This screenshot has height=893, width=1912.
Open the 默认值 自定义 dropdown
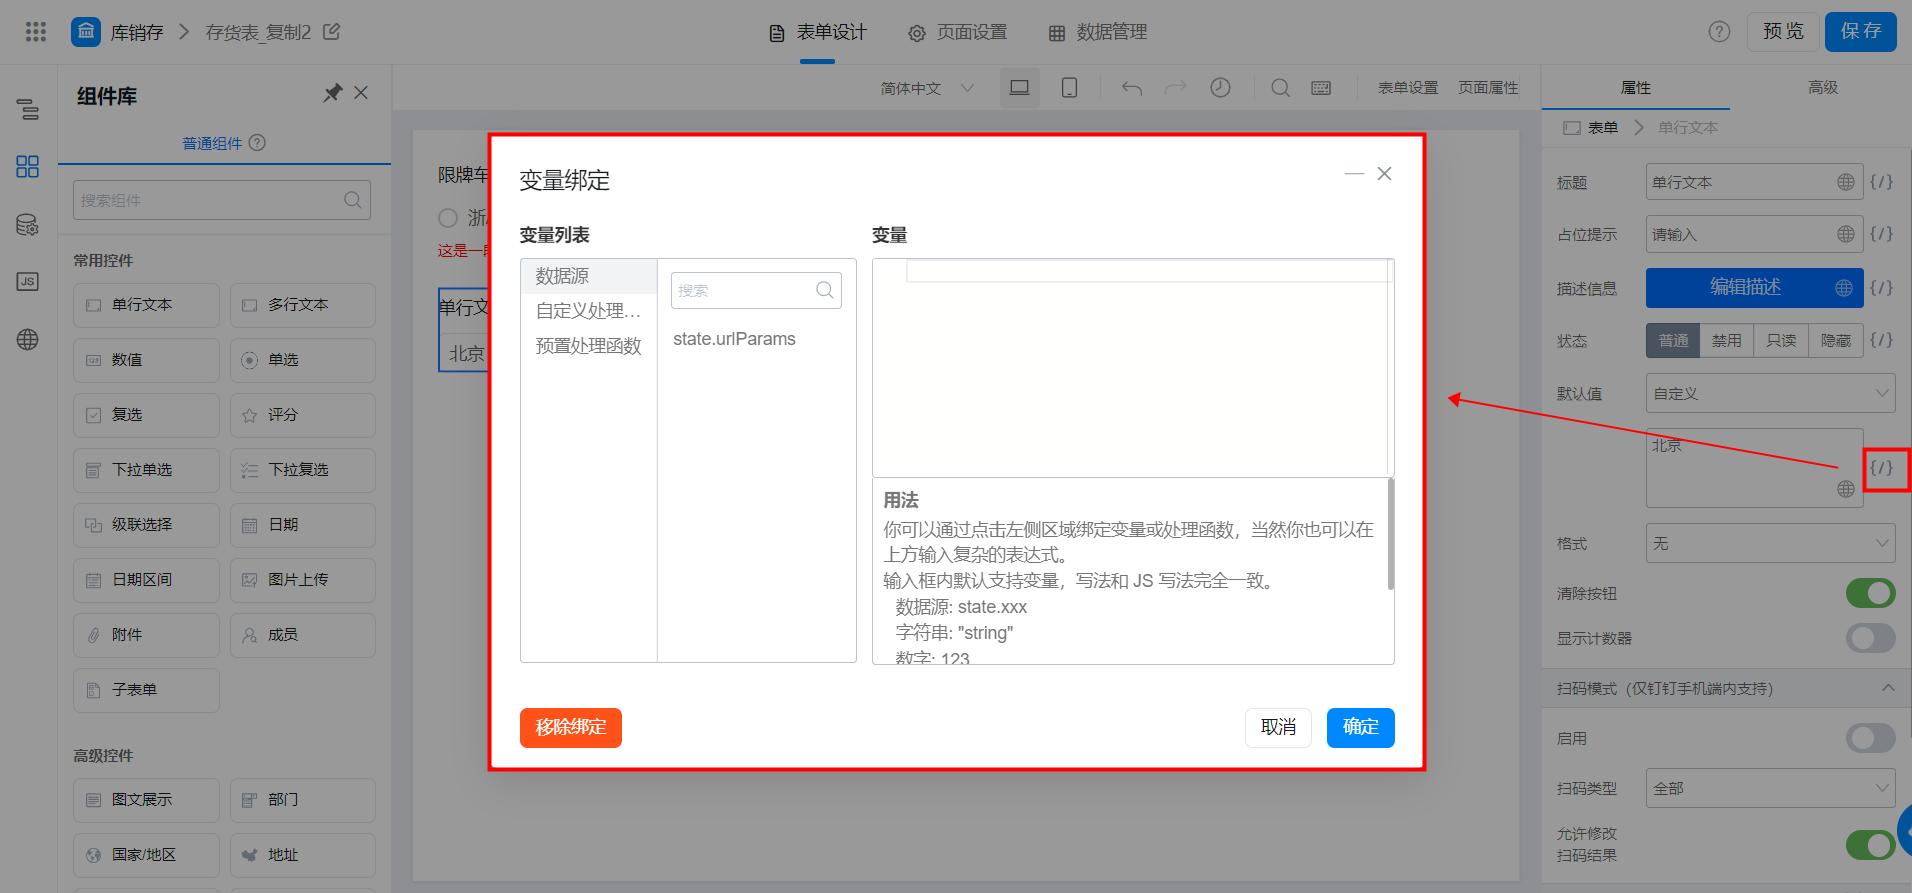pyautogui.click(x=1770, y=393)
